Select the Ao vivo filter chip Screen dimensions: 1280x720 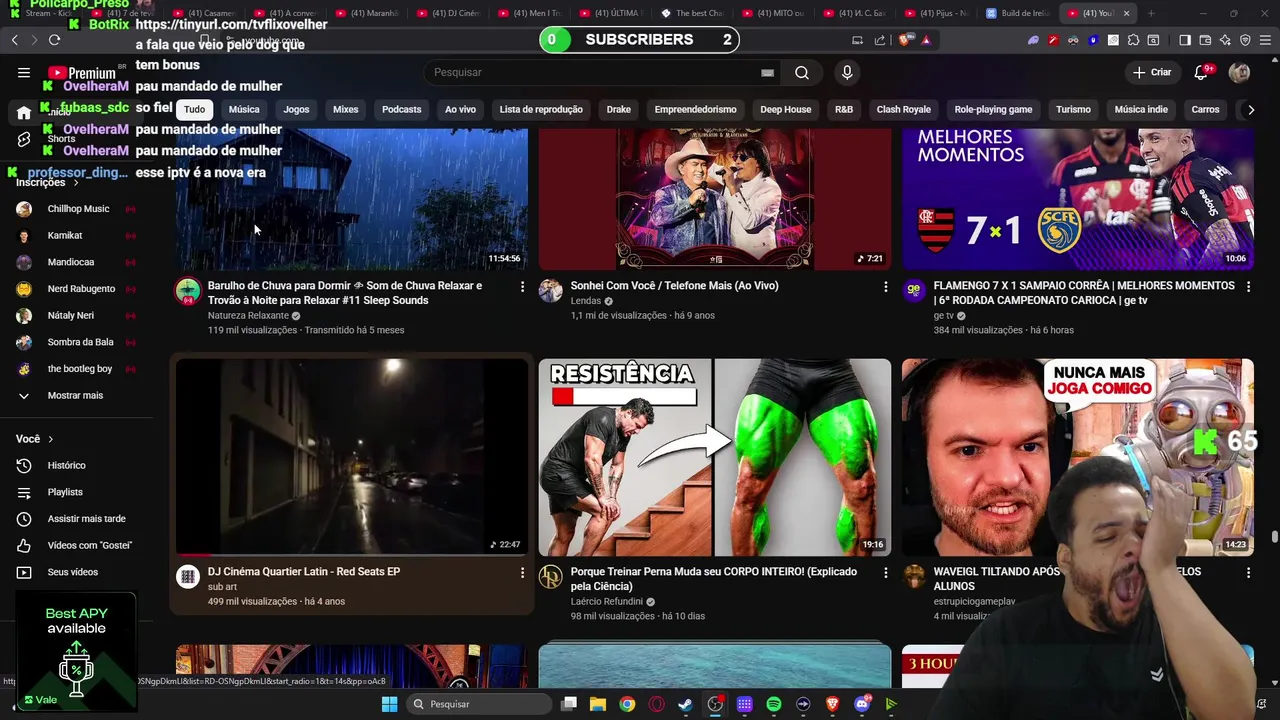click(460, 109)
